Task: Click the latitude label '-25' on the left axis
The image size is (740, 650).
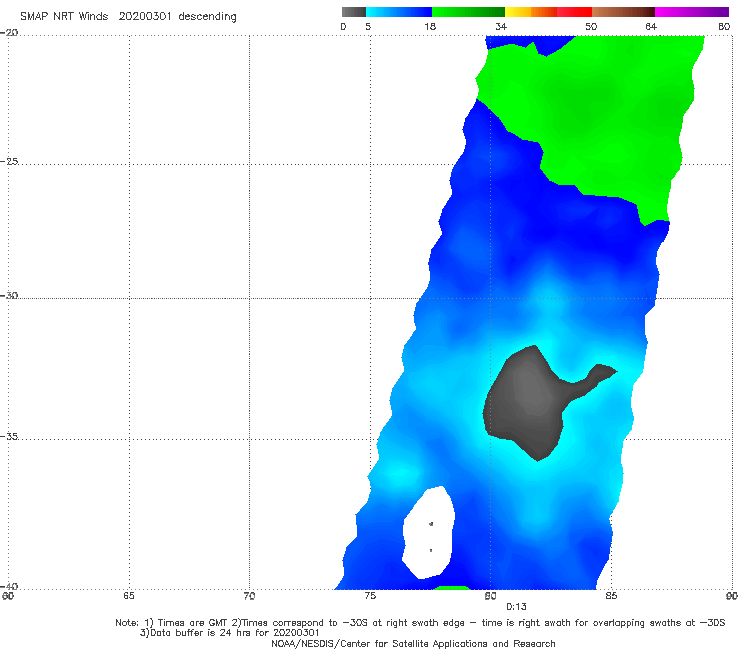Action: [9, 161]
